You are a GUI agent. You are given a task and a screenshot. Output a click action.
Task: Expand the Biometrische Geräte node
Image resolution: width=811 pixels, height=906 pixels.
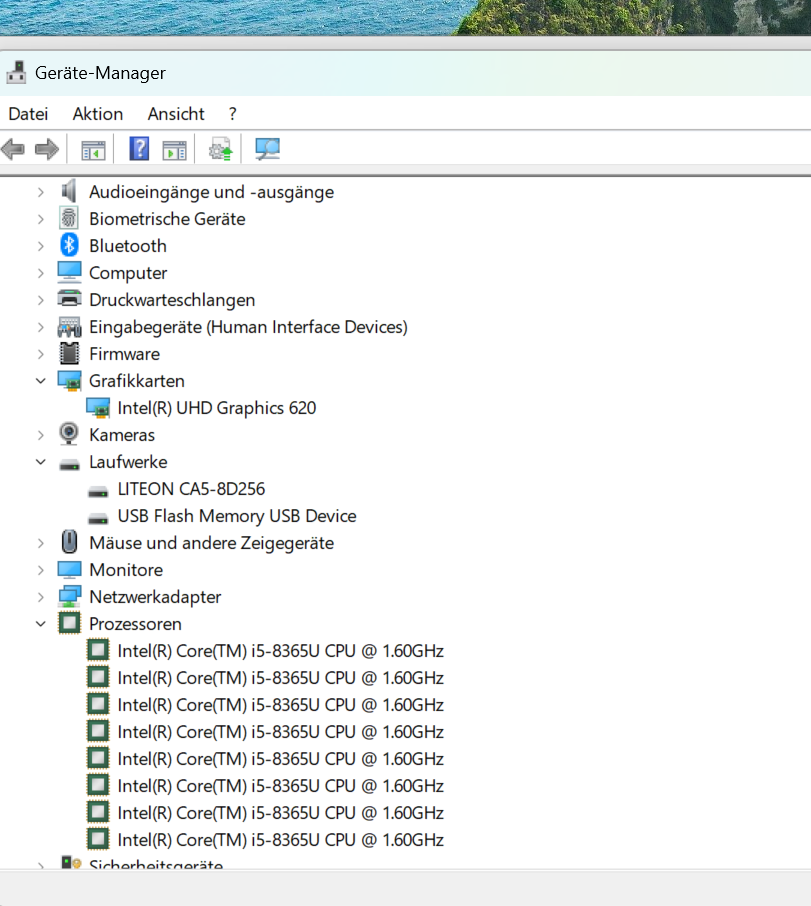tap(40, 219)
